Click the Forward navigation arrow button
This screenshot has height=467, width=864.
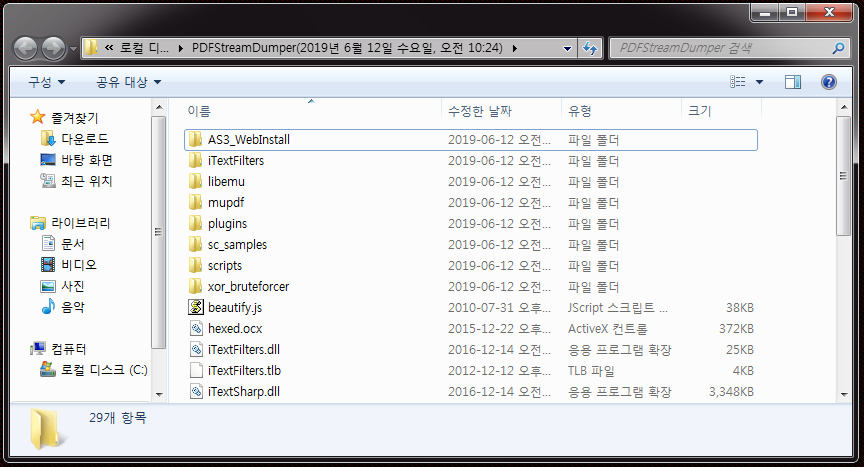coord(53,48)
